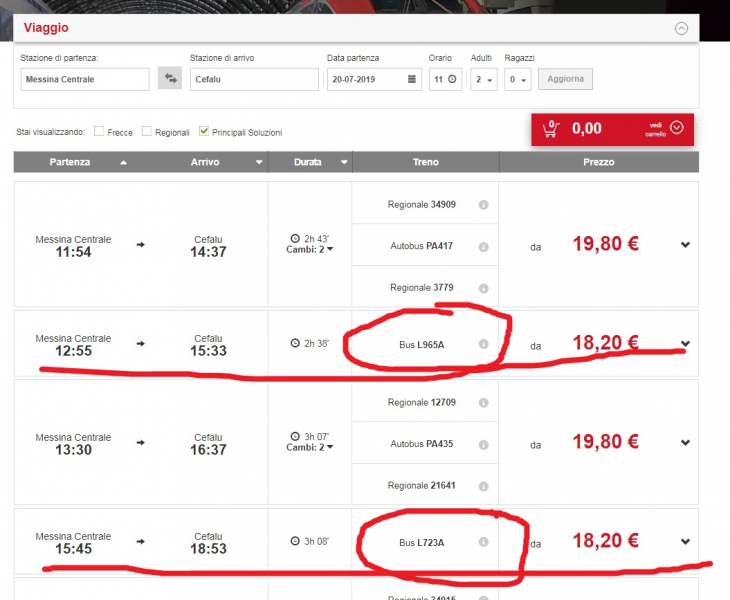Click the arrow icon in the 12:55 departure row
The height and width of the screenshot is (600, 730).
[x=141, y=344]
